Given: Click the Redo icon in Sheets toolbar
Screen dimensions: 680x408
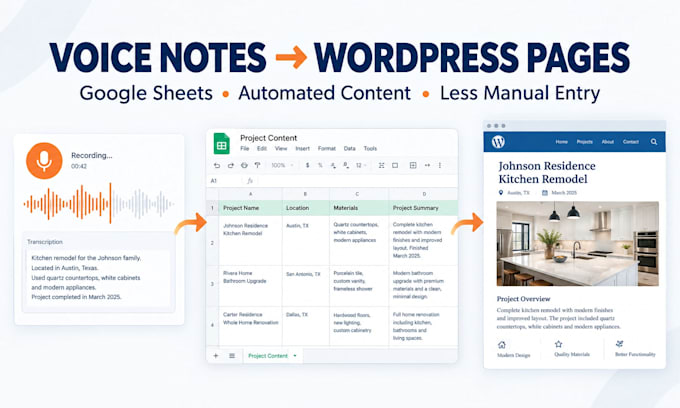Looking at the screenshot, I should (x=231, y=165).
